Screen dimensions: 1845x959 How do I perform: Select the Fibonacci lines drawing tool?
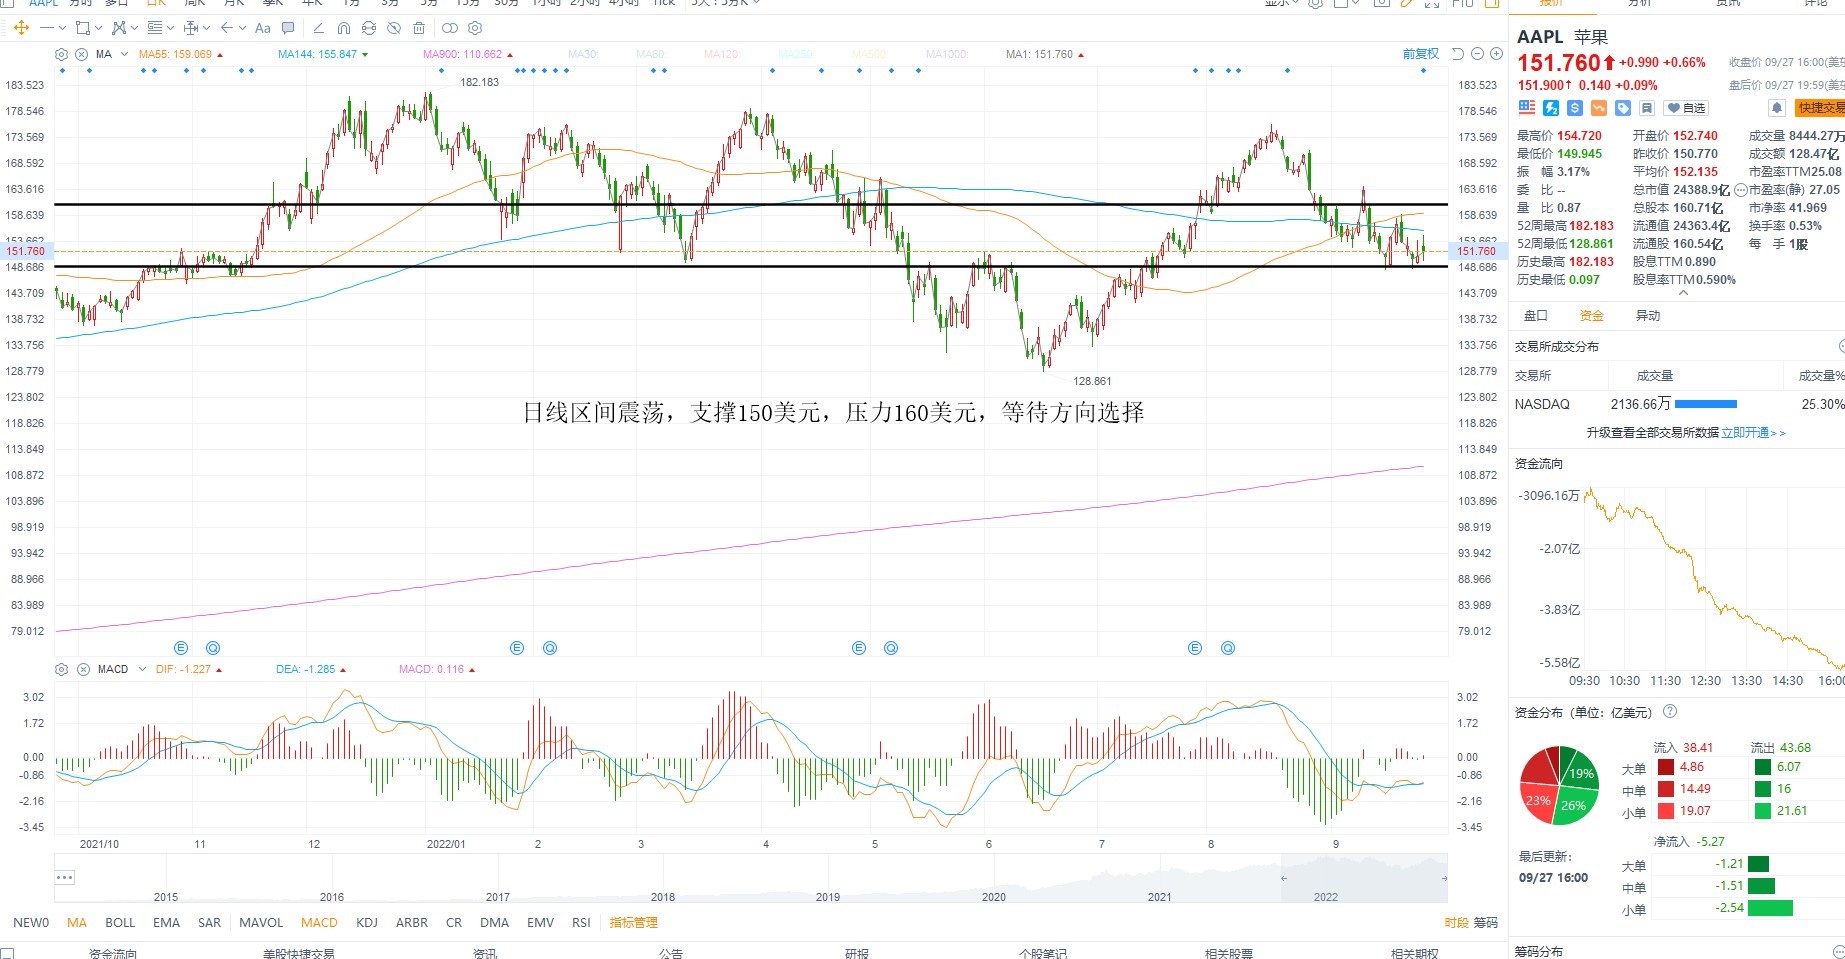tap(155, 28)
